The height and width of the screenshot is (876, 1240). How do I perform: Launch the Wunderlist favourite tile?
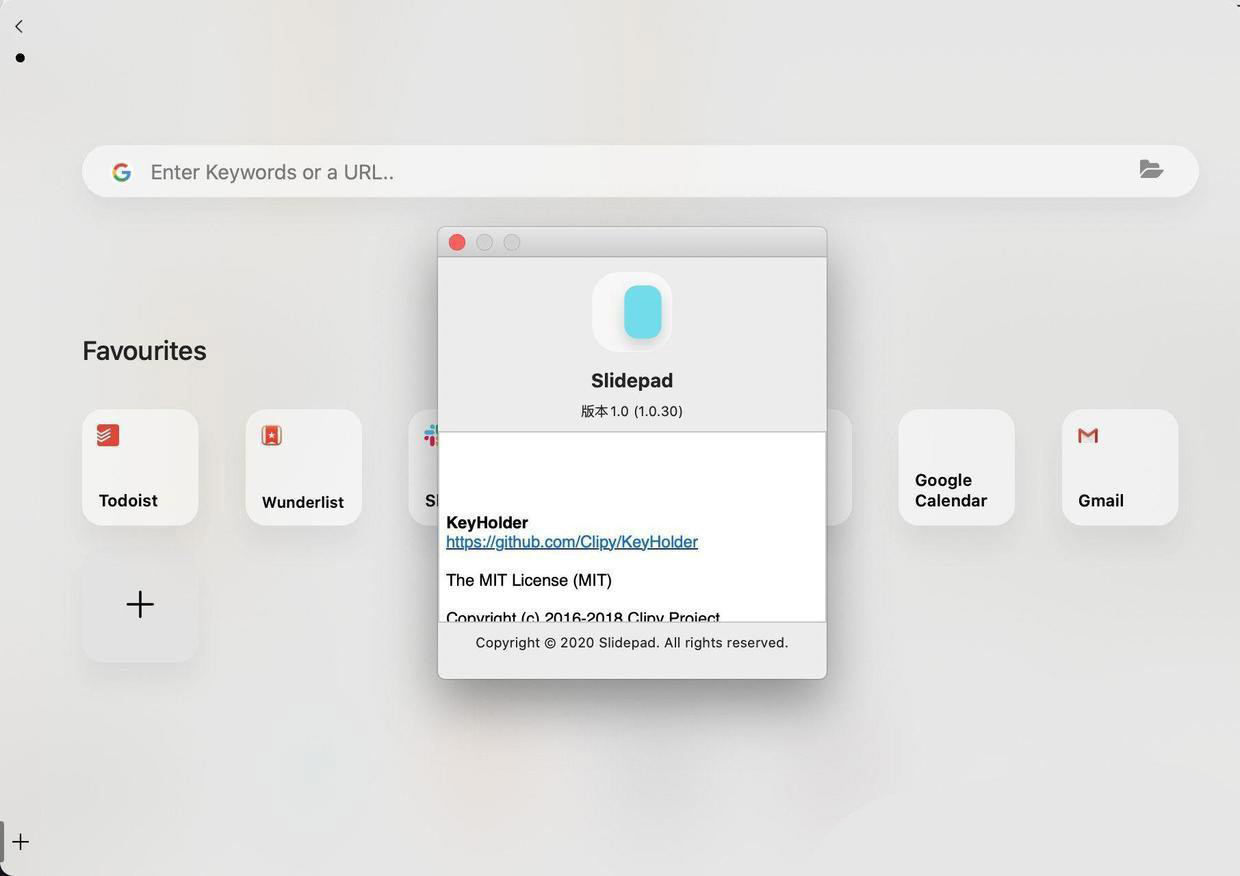point(304,467)
